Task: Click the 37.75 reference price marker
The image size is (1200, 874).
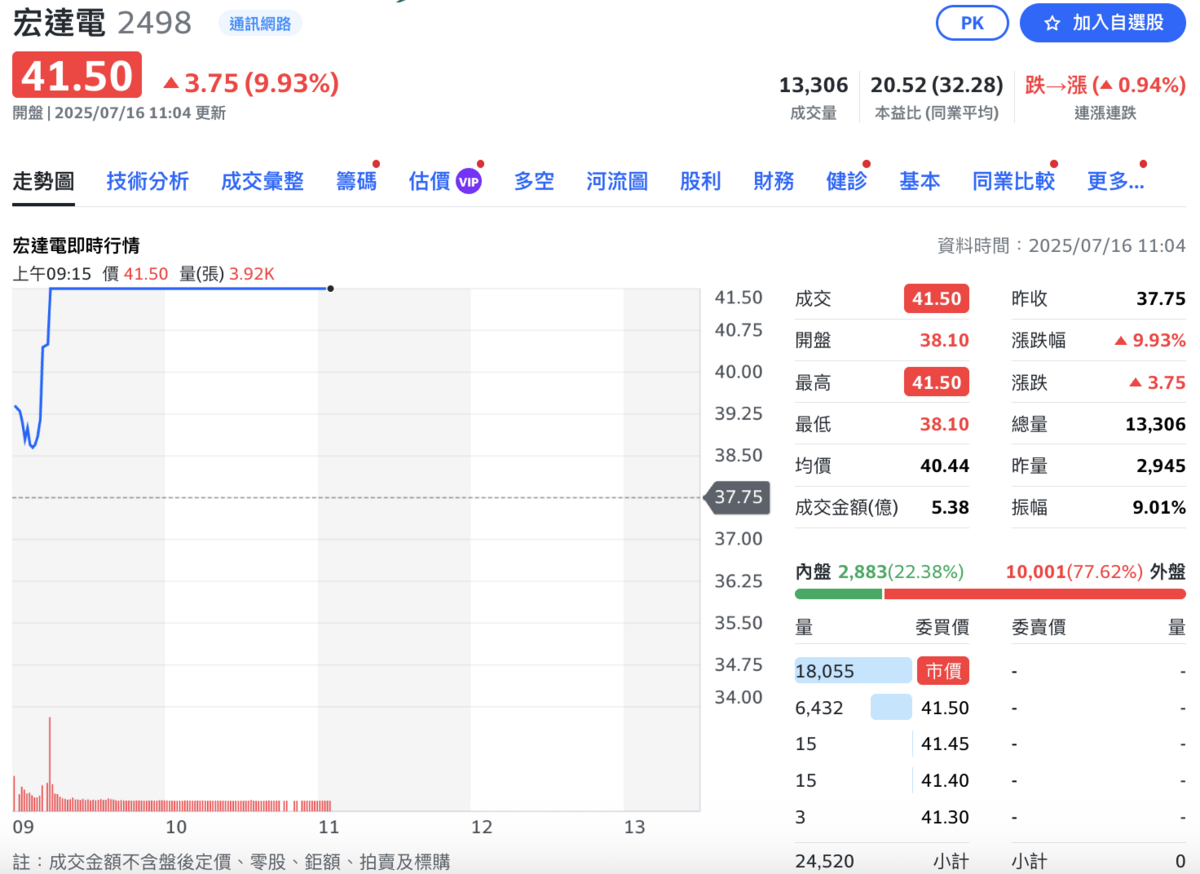Action: (738, 497)
